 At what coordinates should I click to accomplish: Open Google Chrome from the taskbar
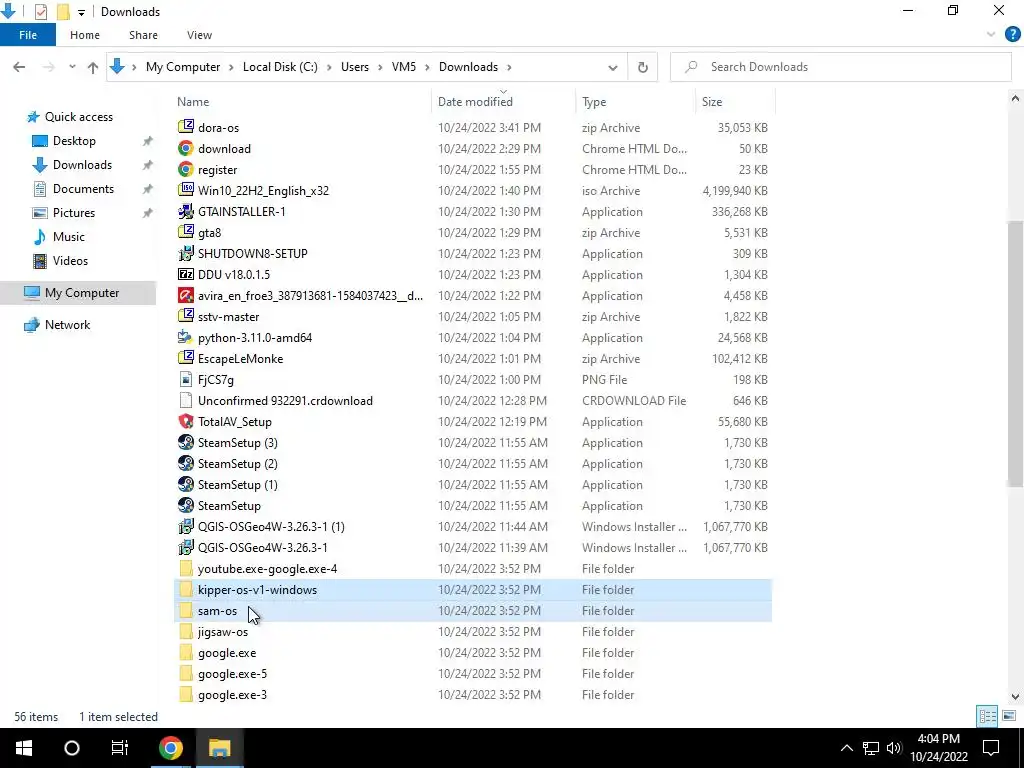[170, 748]
